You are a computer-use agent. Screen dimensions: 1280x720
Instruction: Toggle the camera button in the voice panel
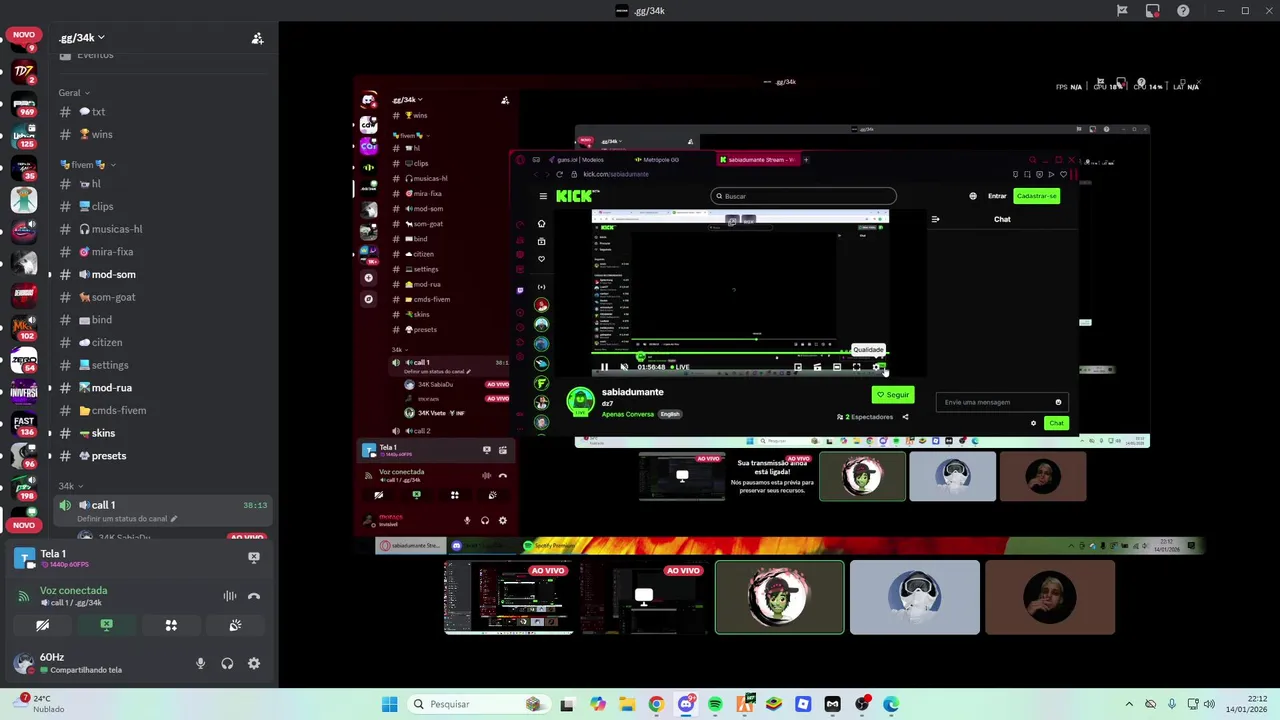pyautogui.click(x=43, y=625)
